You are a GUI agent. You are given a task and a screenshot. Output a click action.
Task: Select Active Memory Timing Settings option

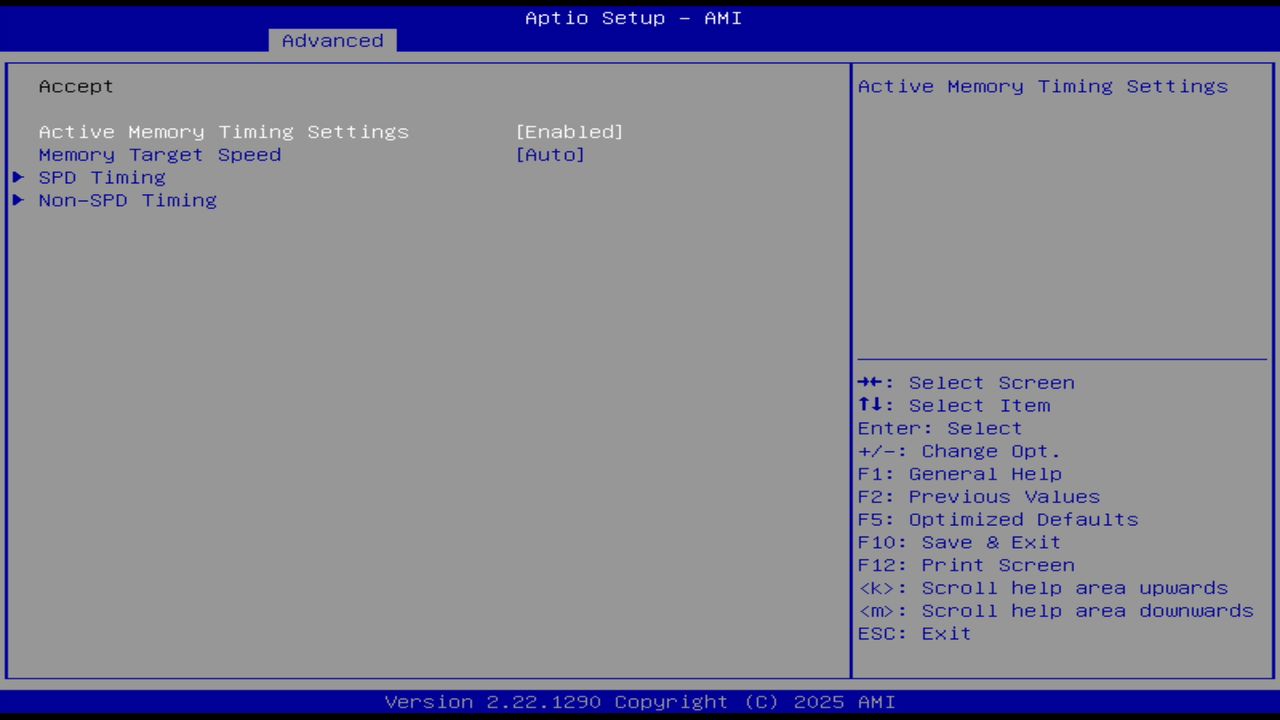coord(224,132)
